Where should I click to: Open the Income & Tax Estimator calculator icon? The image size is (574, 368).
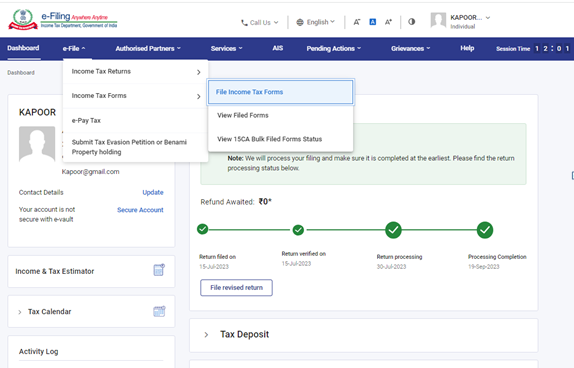point(159,270)
